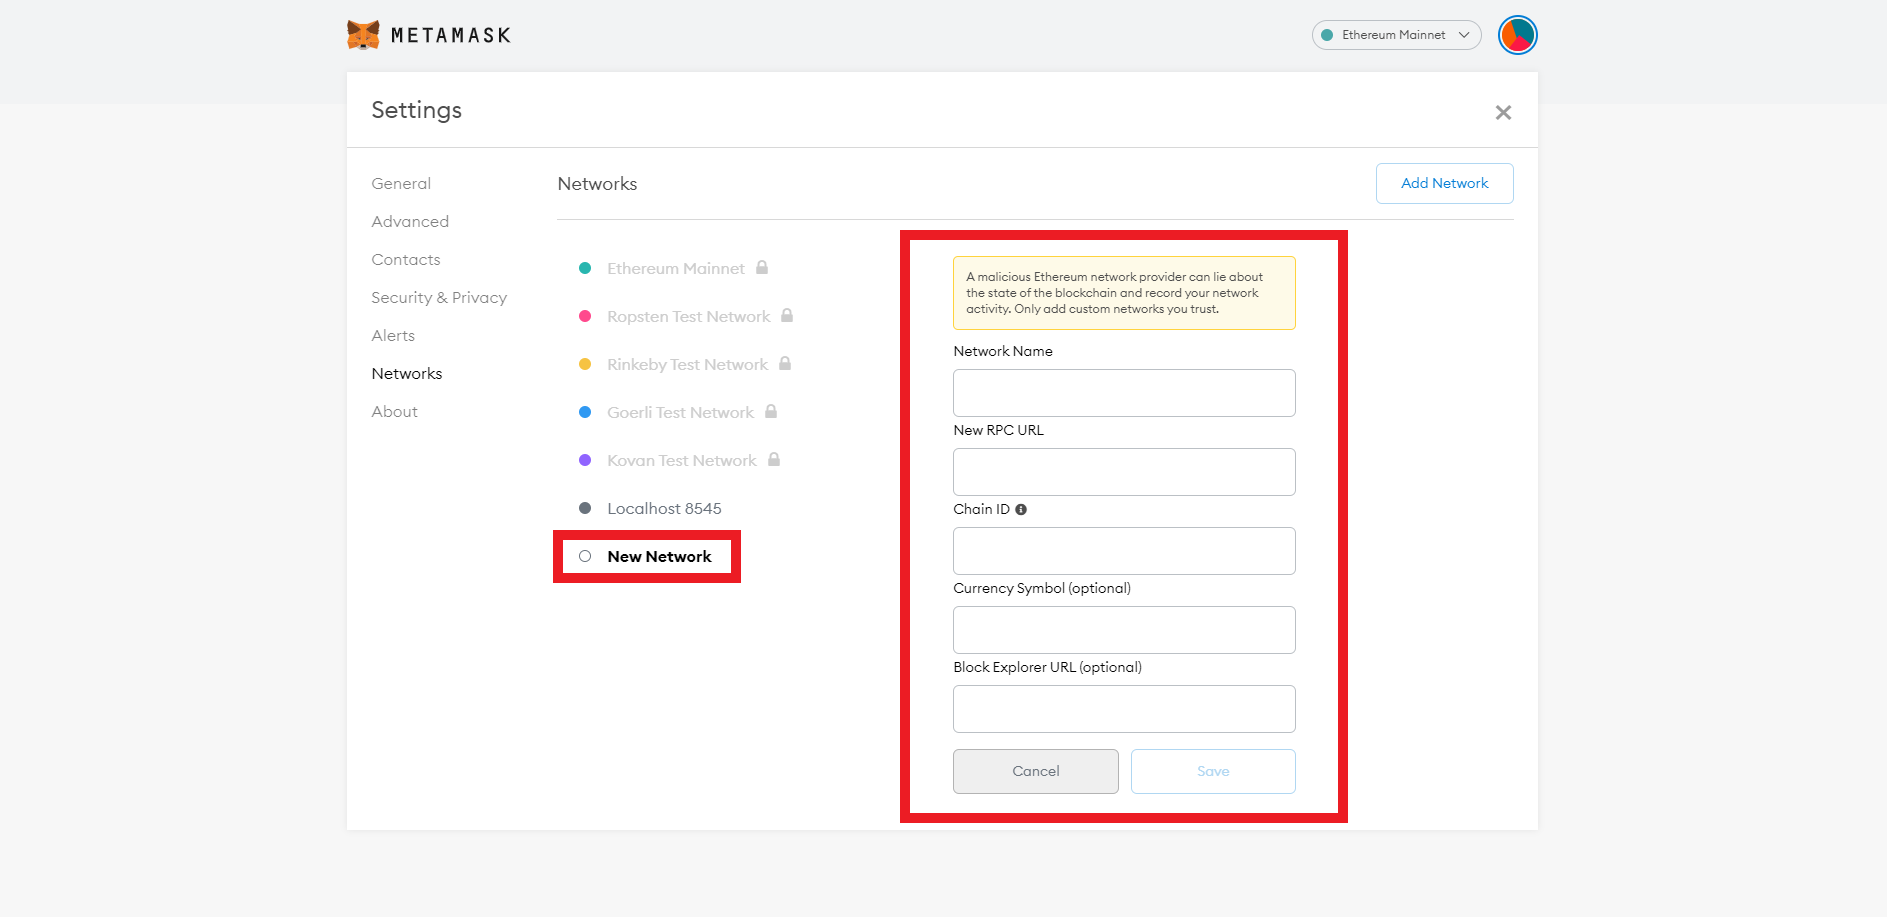1887x917 pixels.
Task: Cancel the new network form
Action: pos(1036,771)
